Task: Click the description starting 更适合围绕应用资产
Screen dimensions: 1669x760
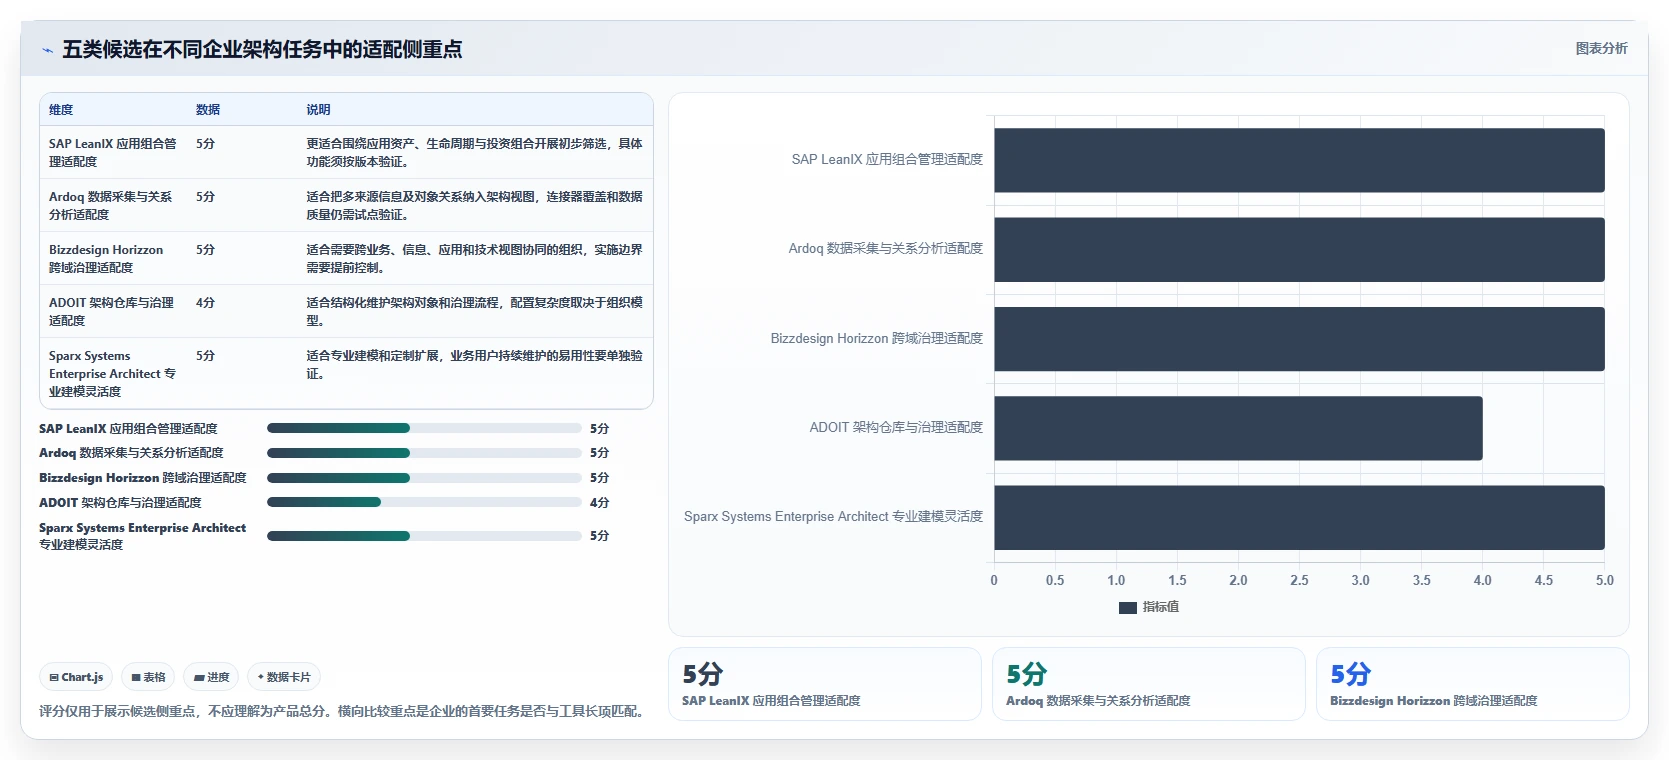Action: [474, 152]
